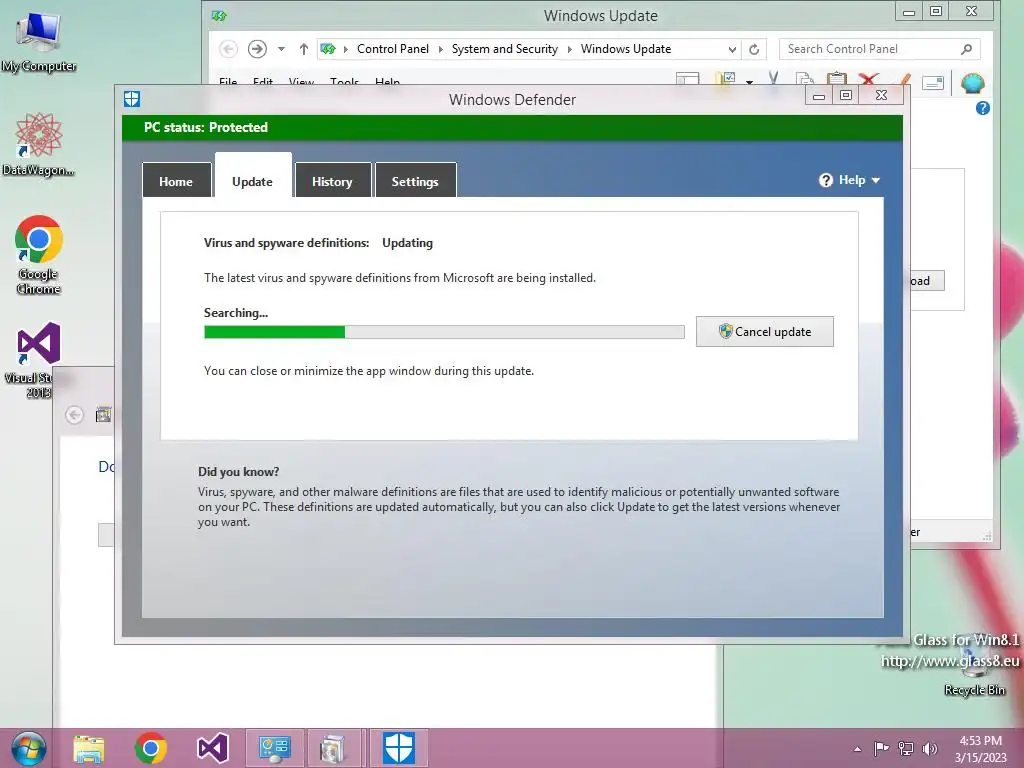Click the blue help icon in Windows Update
This screenshot has height=768, width=1024.
[x=983, y=108]
